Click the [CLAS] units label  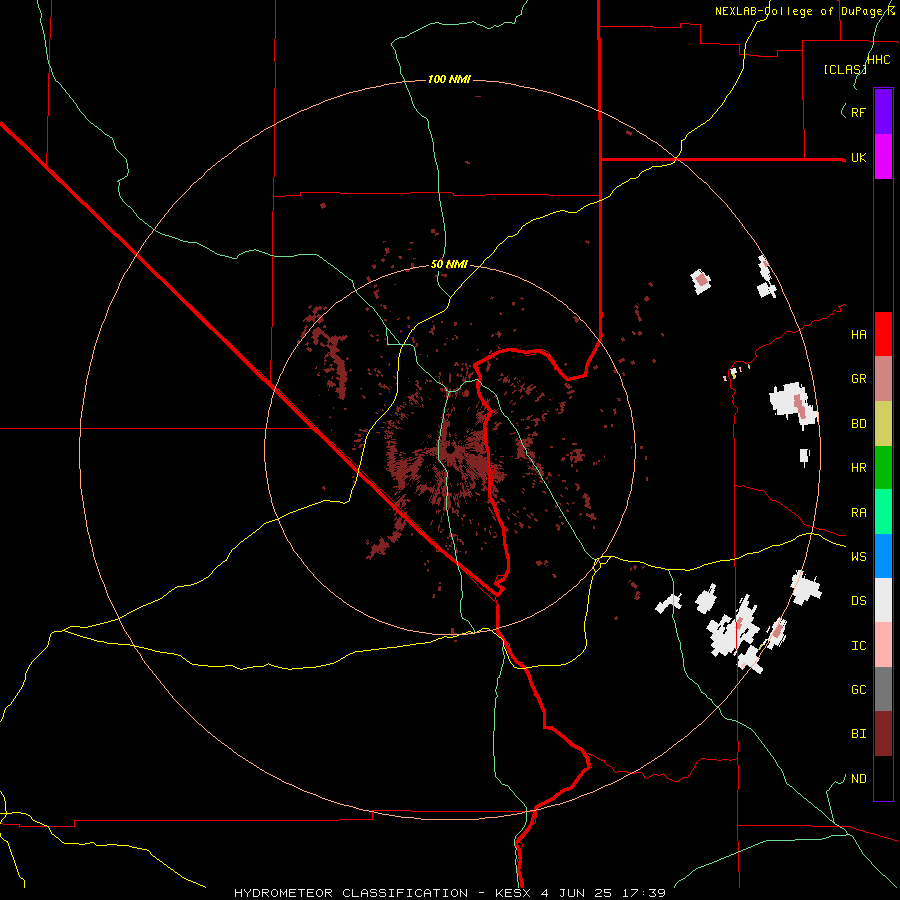(845, 69)
